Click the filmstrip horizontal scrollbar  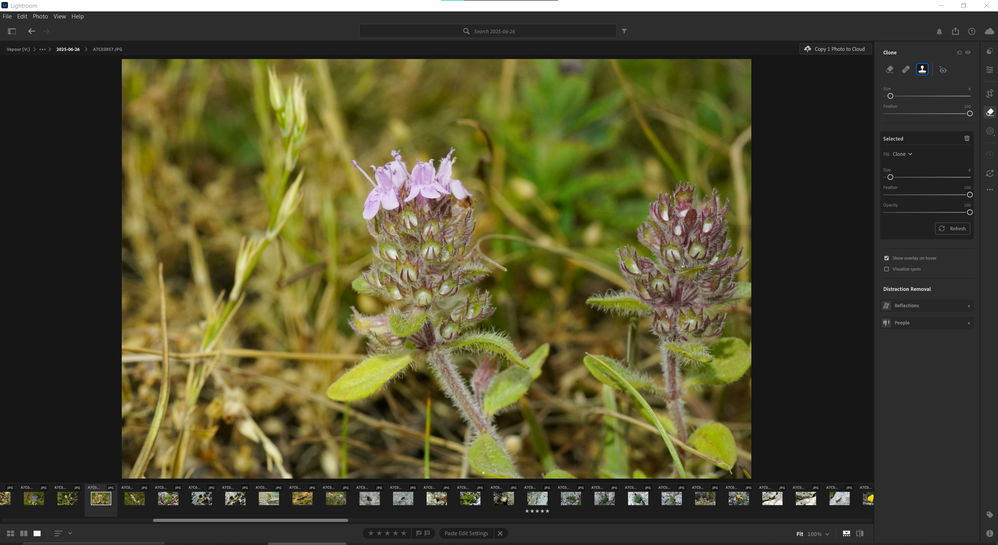[250, 520]
